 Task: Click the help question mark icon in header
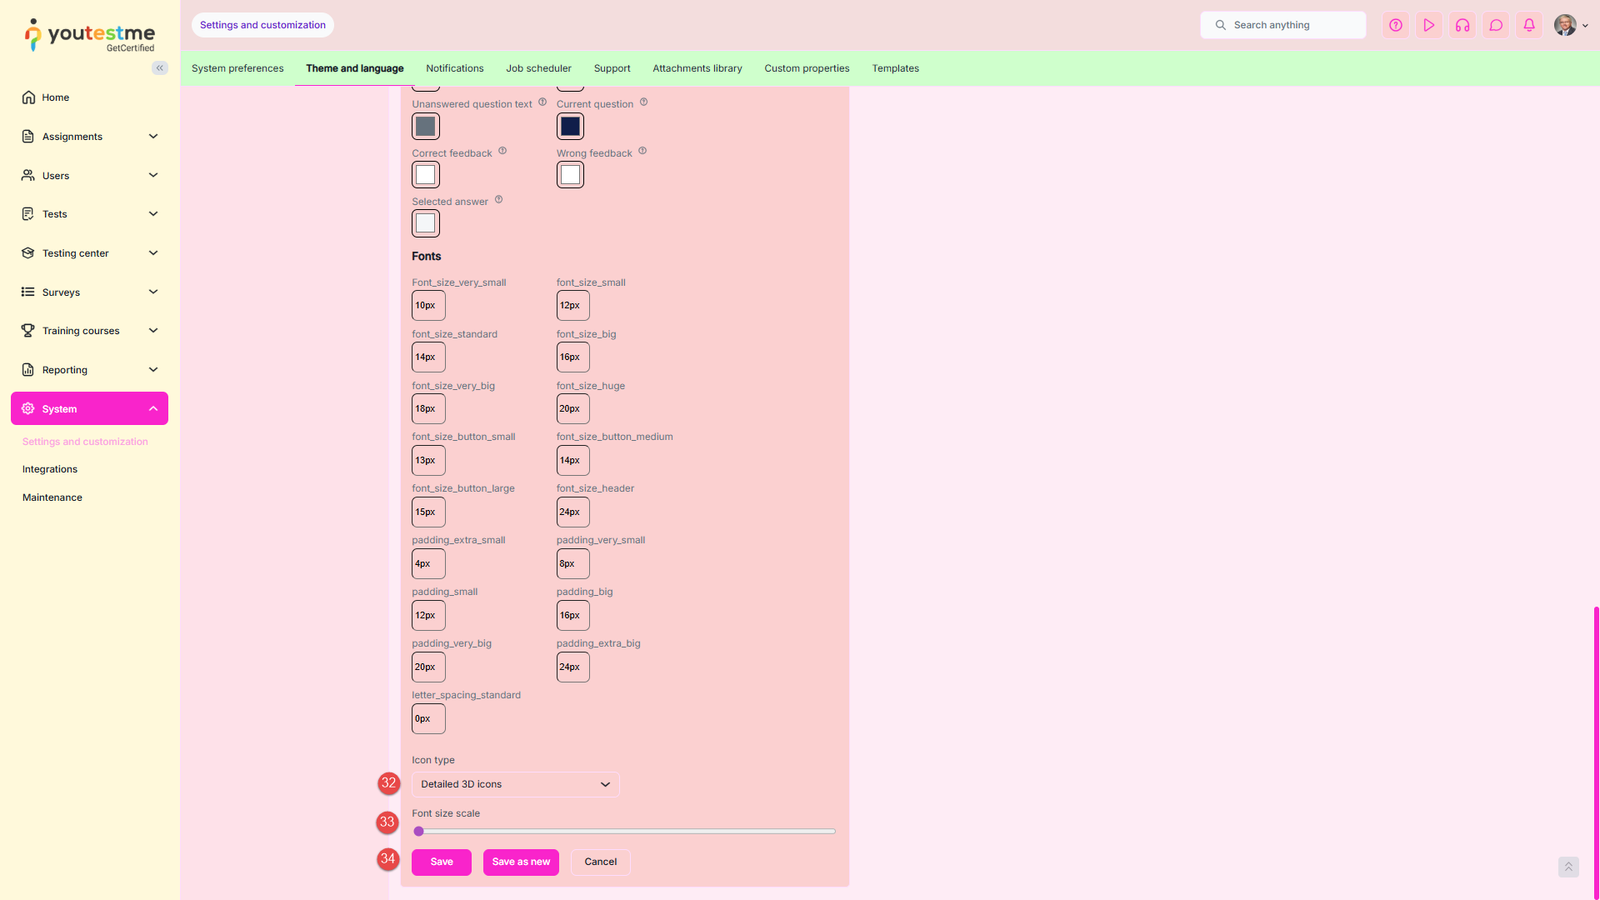[1395, 25]
